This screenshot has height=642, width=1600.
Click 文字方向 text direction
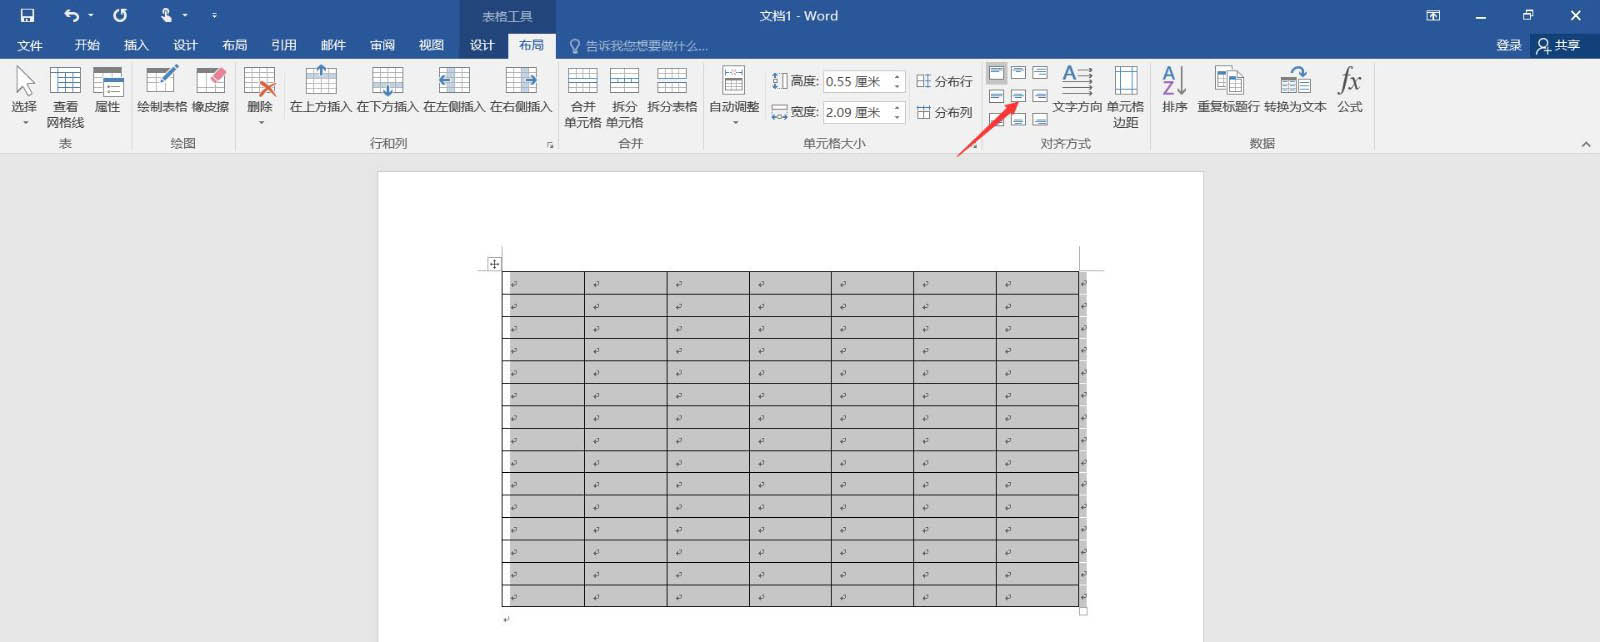pos(1077,90)
